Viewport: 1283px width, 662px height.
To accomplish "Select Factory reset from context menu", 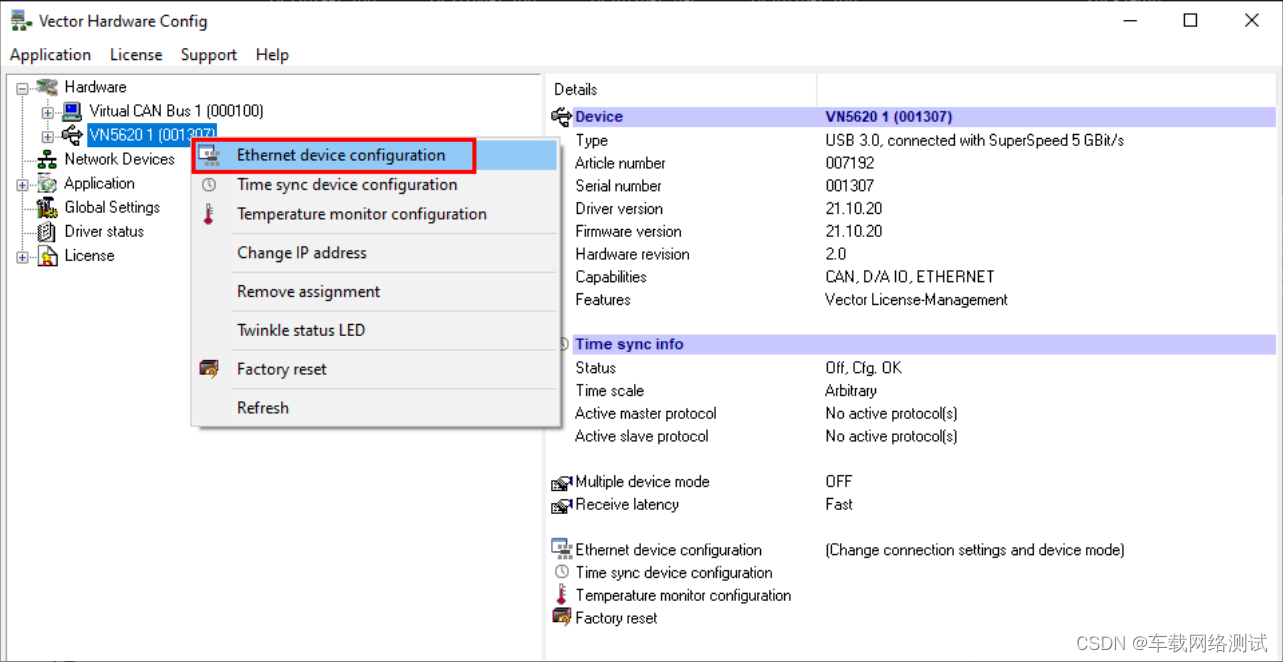I will point(375,369).
